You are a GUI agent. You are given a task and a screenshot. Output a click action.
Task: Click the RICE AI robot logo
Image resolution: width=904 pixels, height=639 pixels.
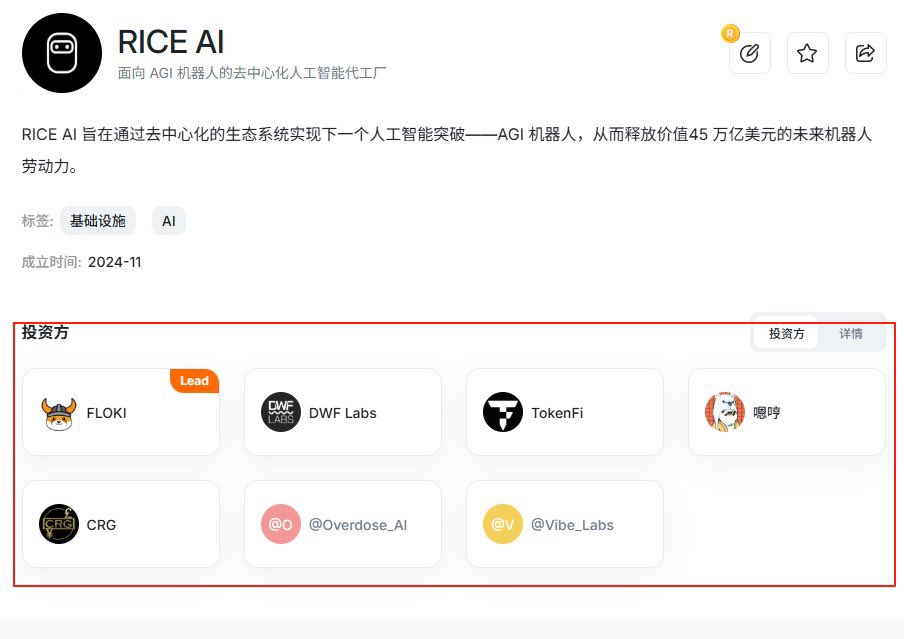[x=62, y=53]
